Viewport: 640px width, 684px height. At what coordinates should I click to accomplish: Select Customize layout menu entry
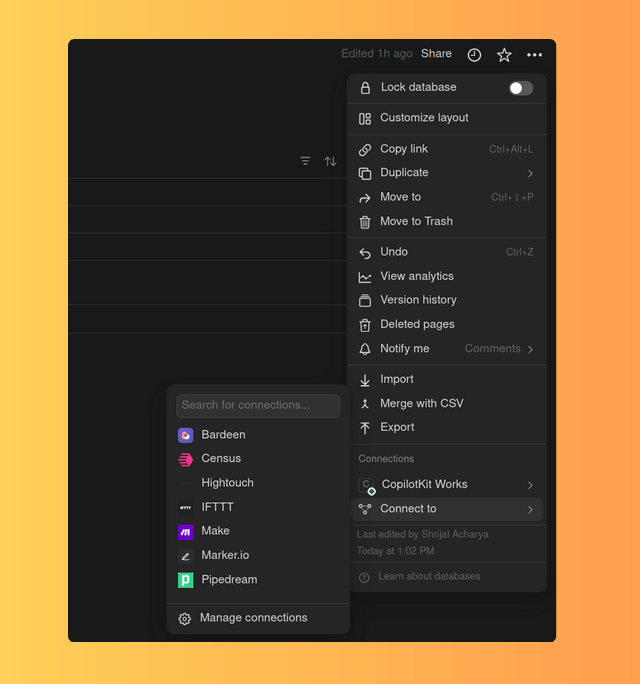(447, 118)
